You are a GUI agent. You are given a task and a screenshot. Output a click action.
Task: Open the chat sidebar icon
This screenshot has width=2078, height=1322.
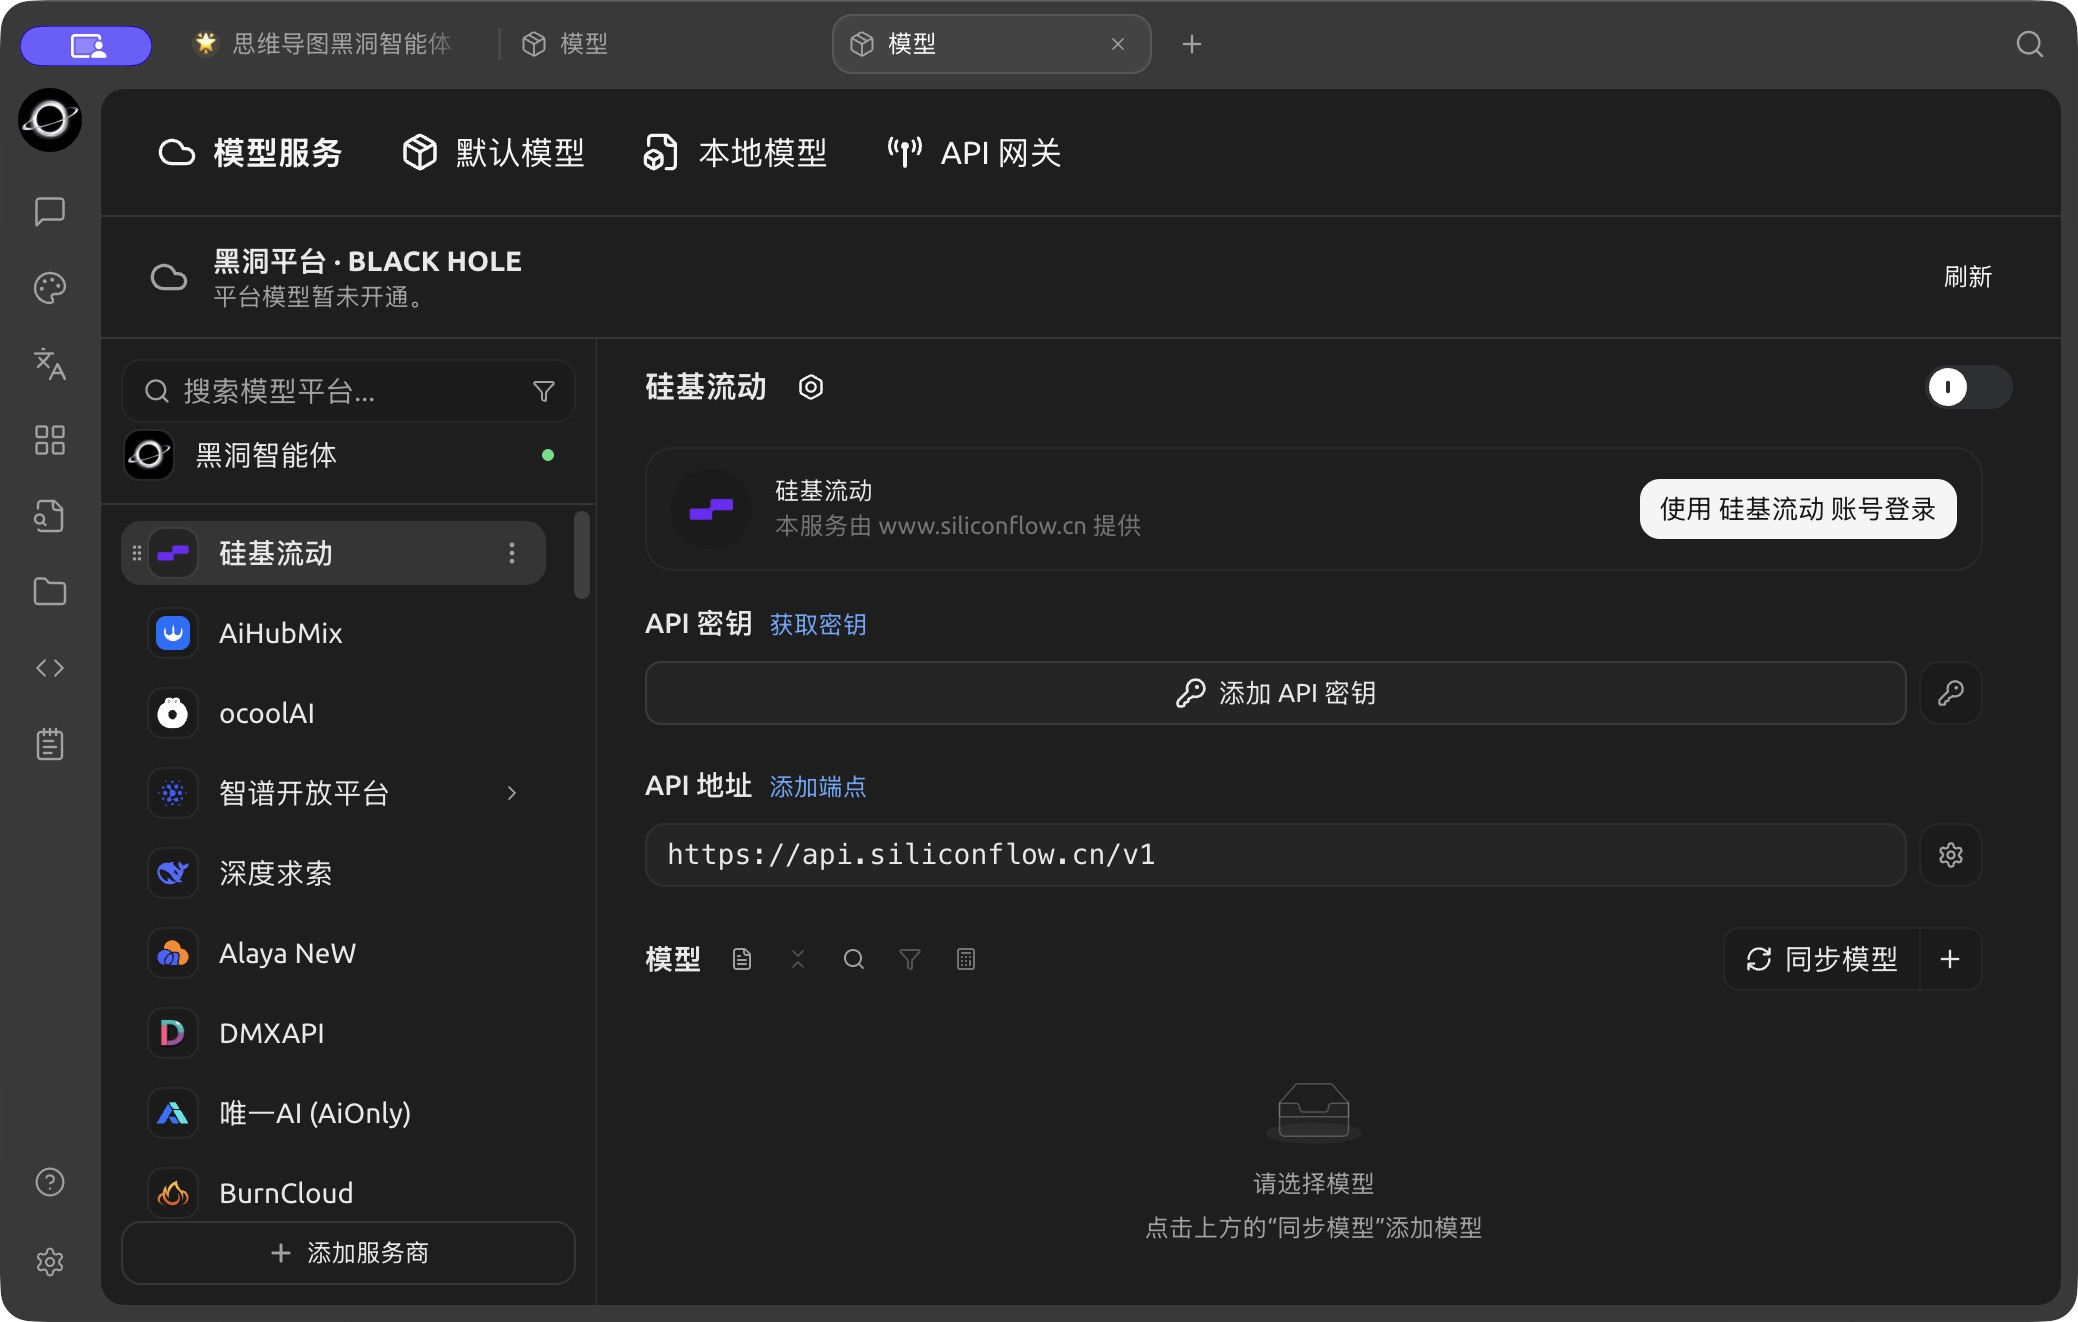50,211
